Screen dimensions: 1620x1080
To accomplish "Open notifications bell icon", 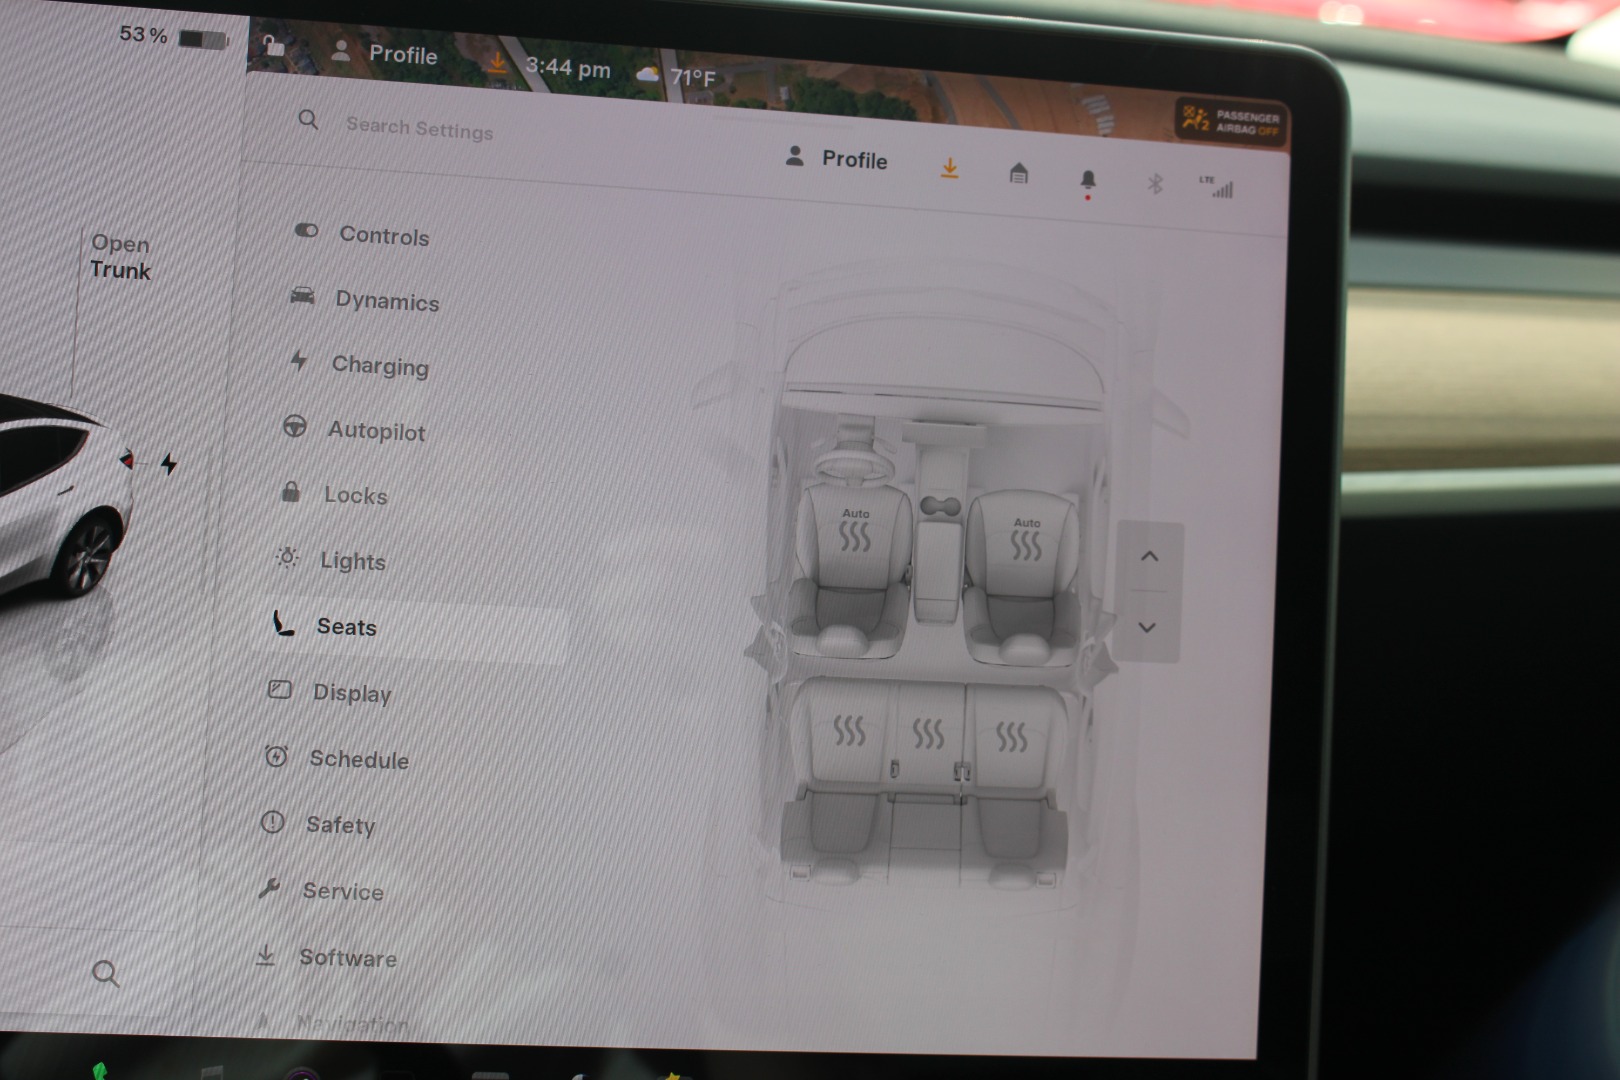I will (x=1088, y=180).
